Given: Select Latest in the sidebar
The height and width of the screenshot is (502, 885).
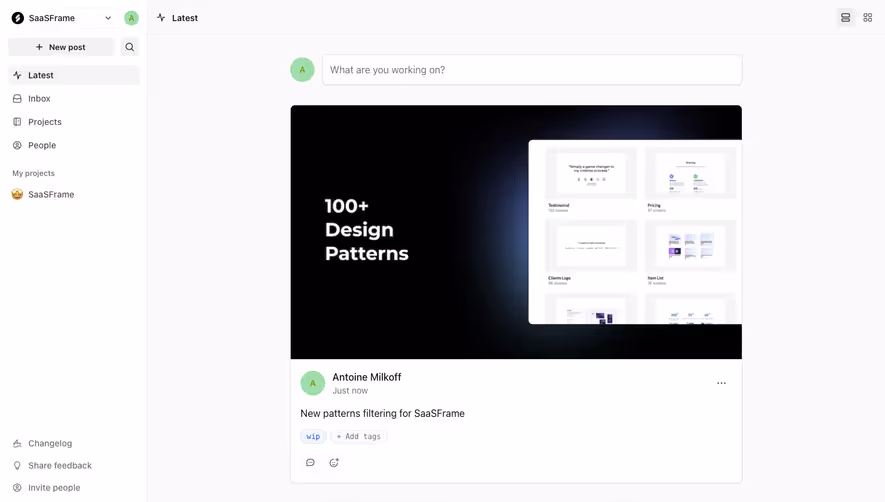Looking at the screenshot, I should (x=74, y=75).
